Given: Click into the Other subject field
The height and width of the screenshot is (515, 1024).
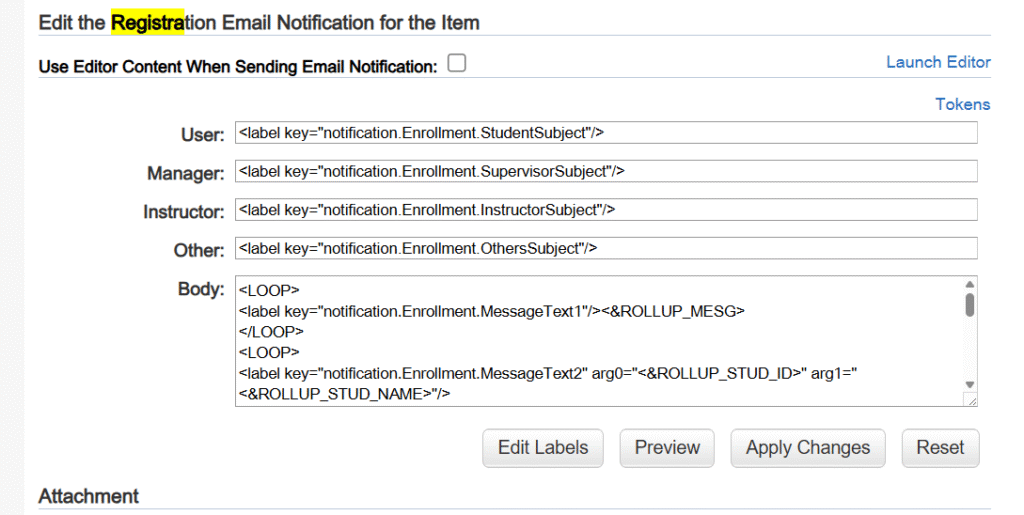Looking at the screenshot, I should click(x=605, y=248).
